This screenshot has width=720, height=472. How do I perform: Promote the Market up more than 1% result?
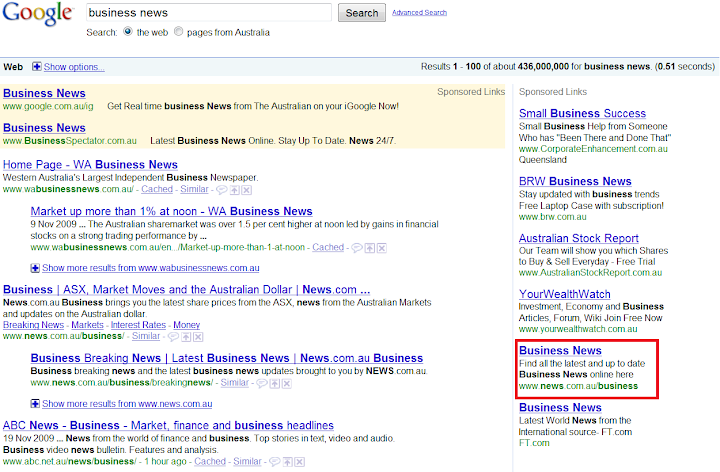click(x=370, y=248)
